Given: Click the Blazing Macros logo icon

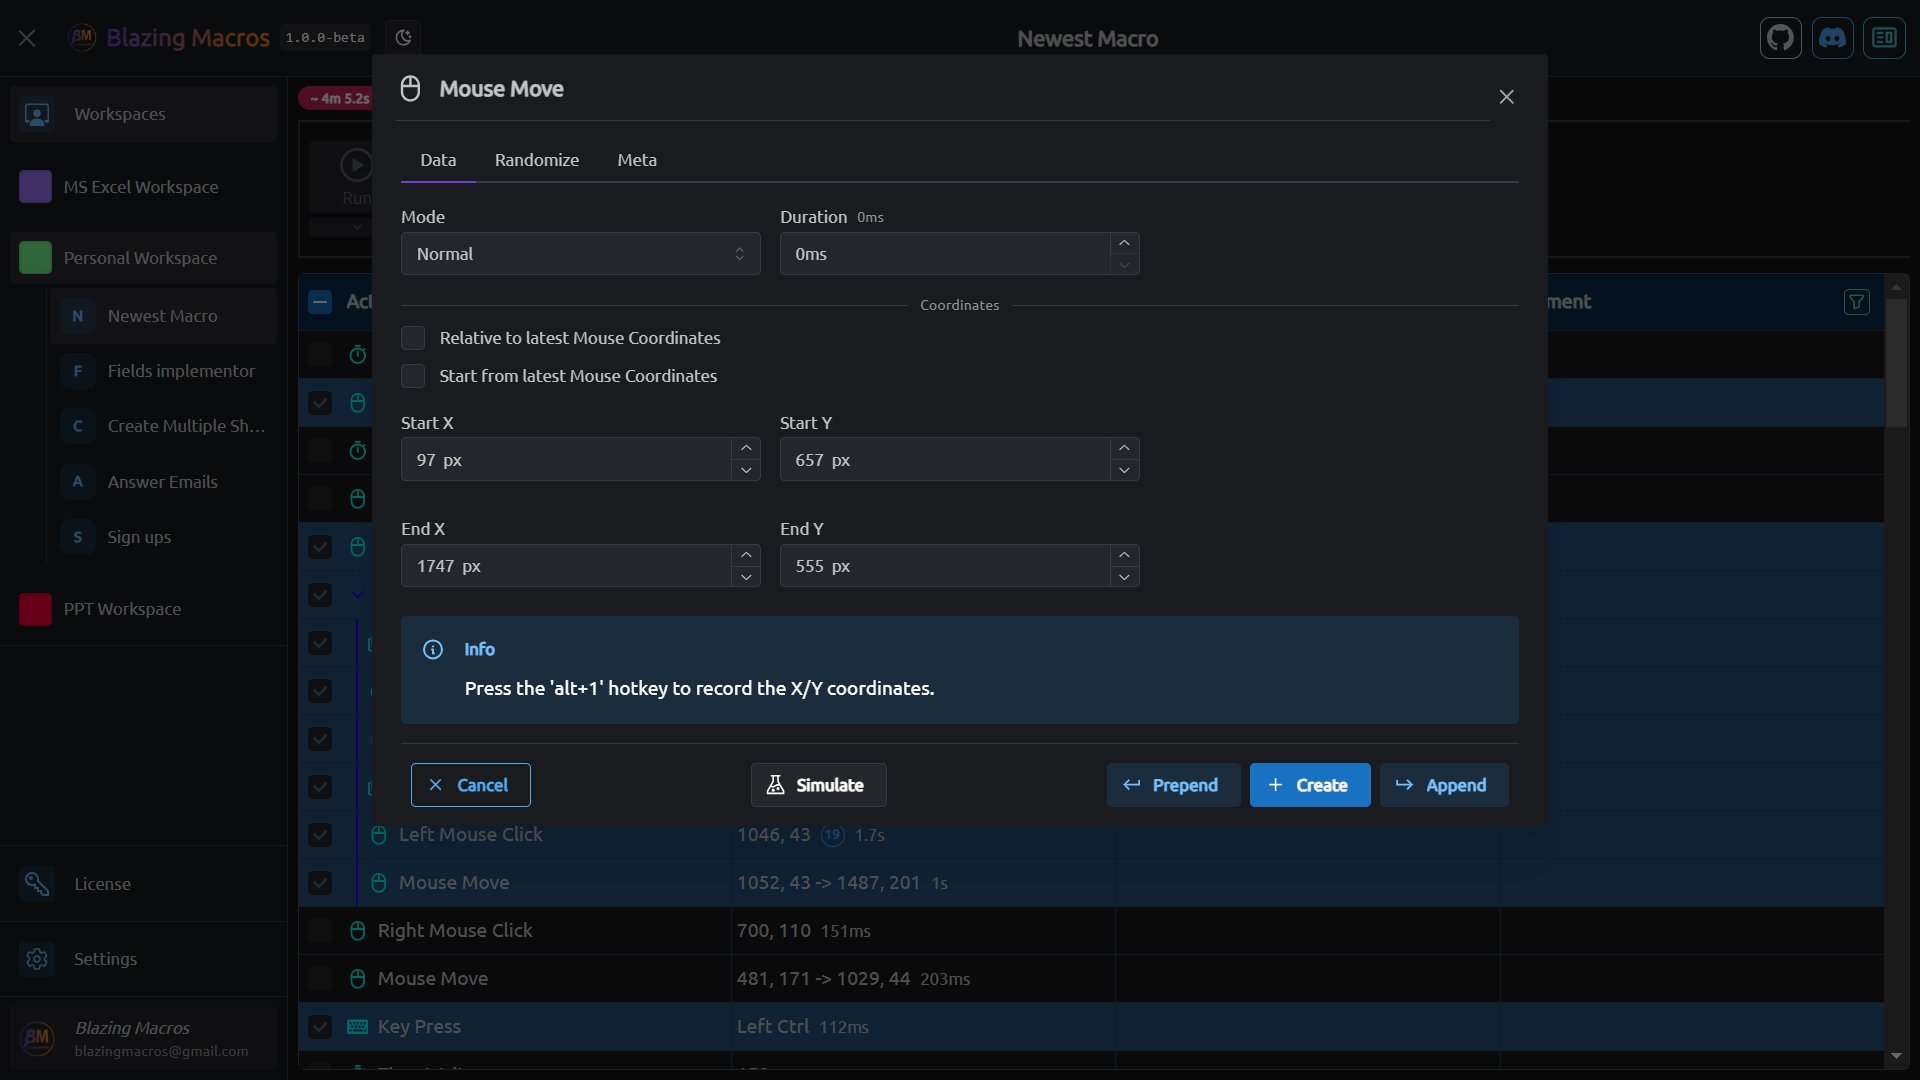Looking at the screenshot, I should 82,38.
